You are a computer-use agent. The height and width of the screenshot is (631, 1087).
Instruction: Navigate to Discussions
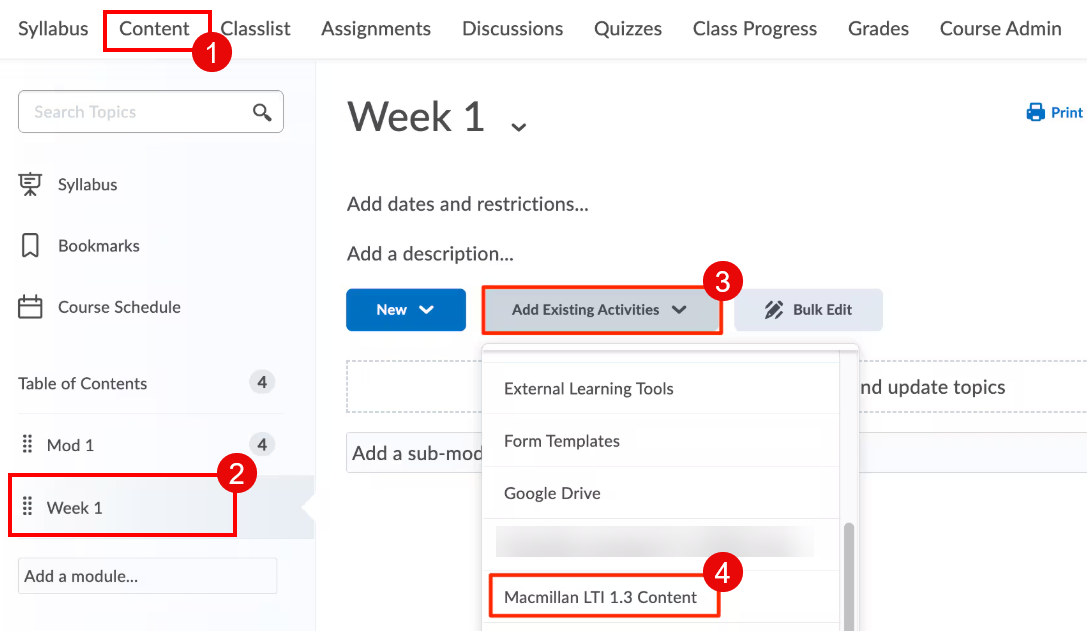click(x=512, y=29)
